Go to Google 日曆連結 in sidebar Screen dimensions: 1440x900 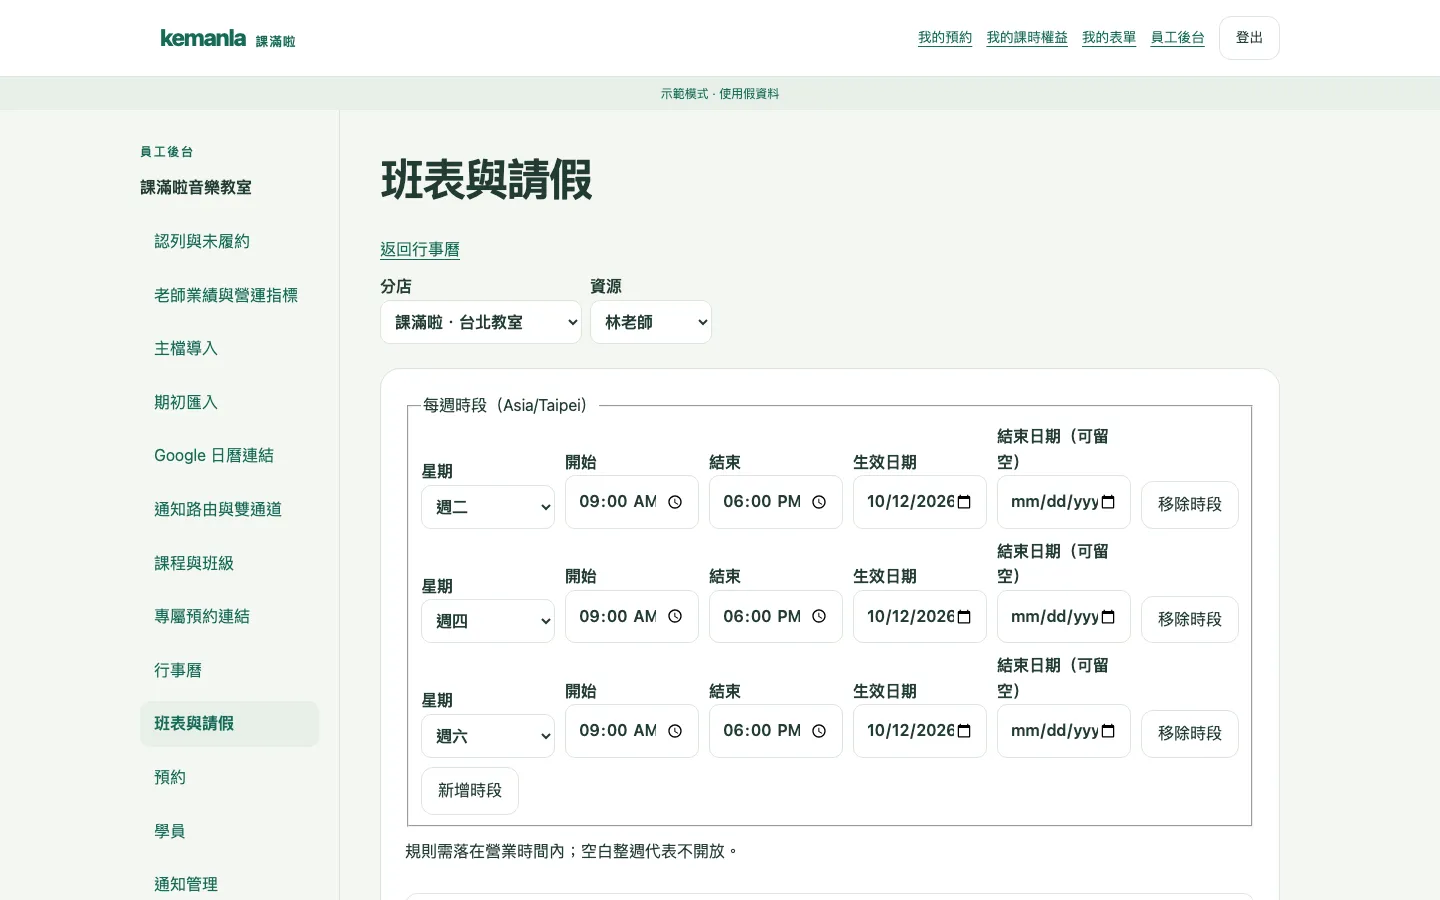229,455
